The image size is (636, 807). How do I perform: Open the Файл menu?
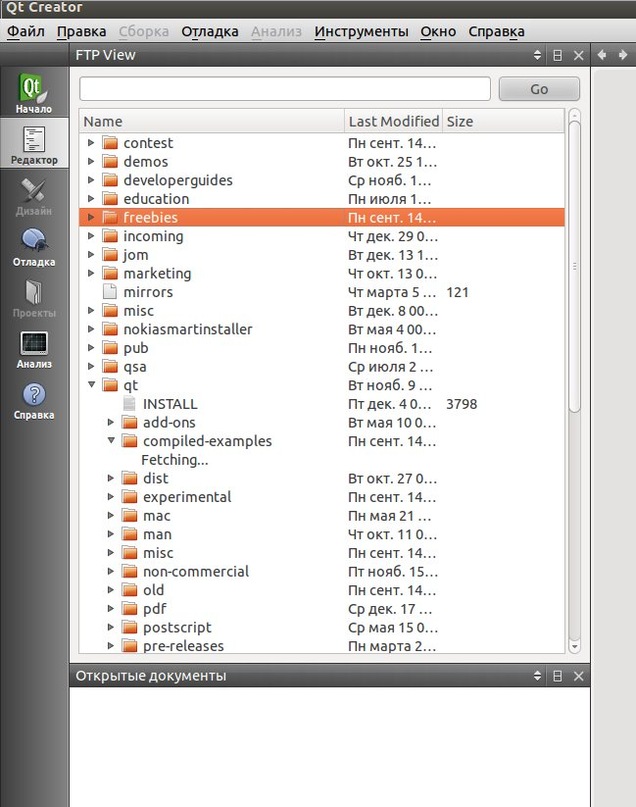[x=26, y=31]
